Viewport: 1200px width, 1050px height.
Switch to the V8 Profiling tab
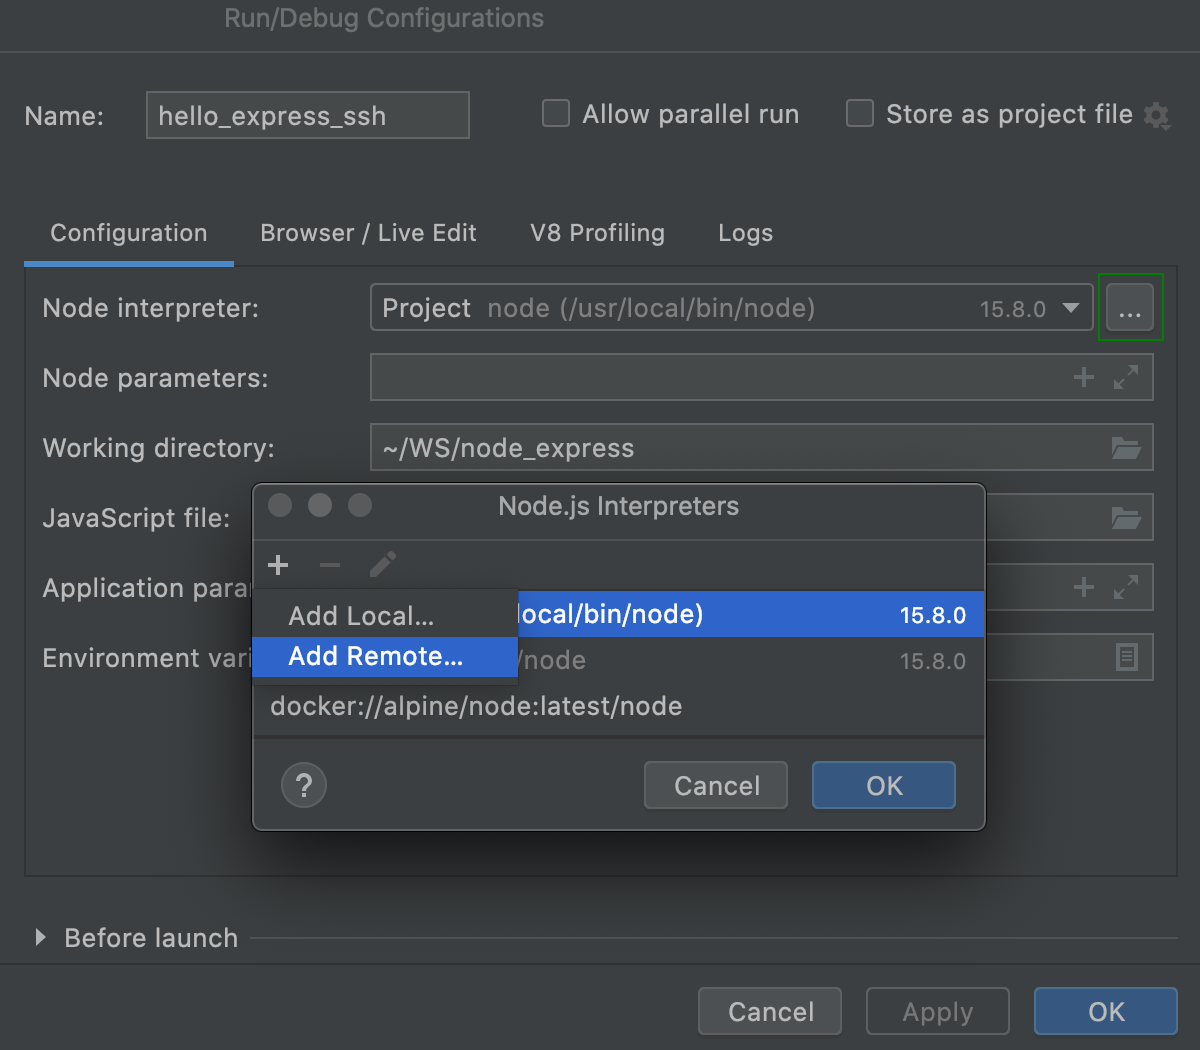tap(597, 233)
